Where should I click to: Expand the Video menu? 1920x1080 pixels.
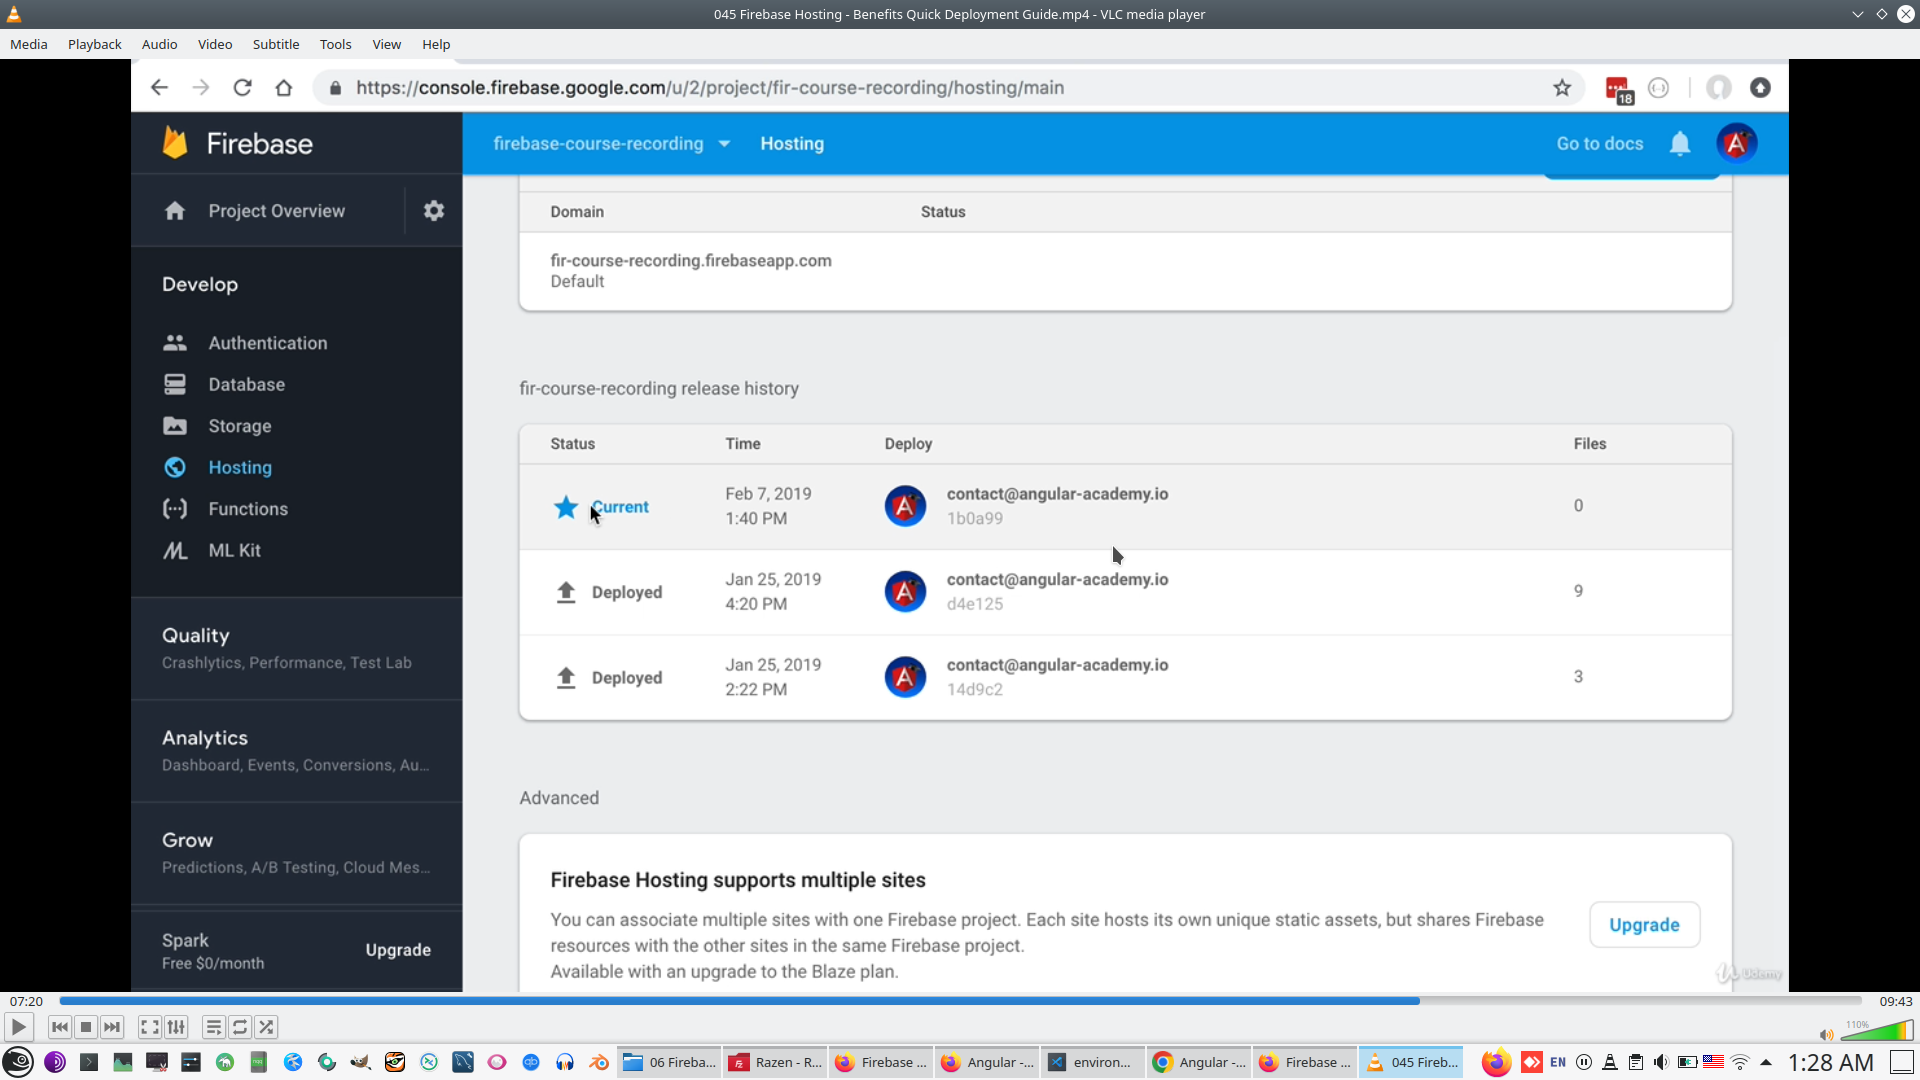coord(214,44)
